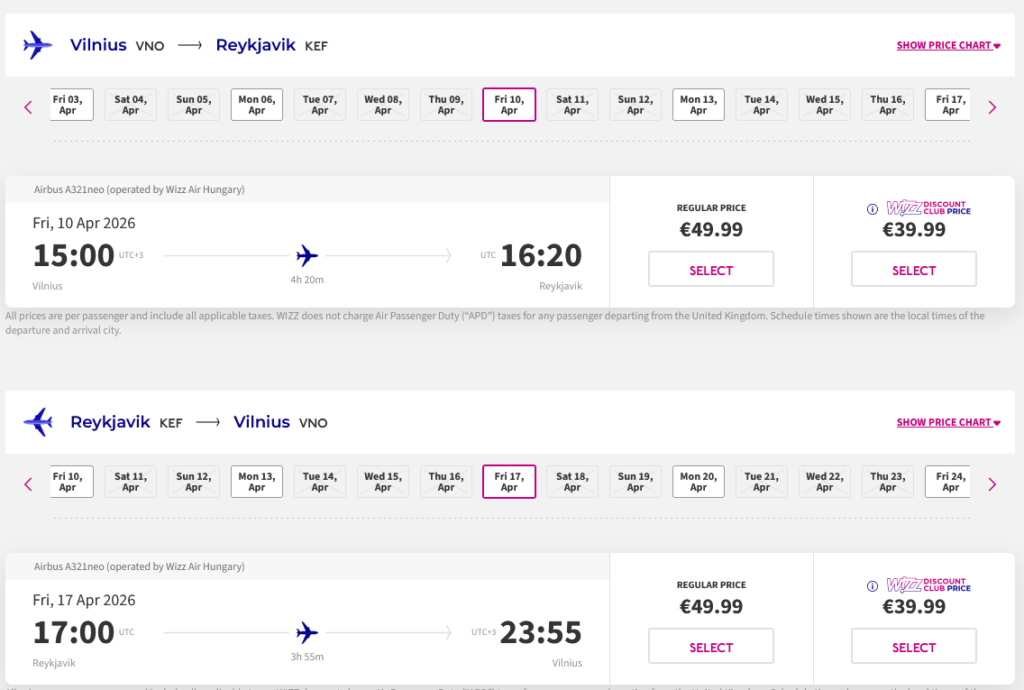Expand the return Show Price Chart
1024x690 pixels.
[948, 422]
